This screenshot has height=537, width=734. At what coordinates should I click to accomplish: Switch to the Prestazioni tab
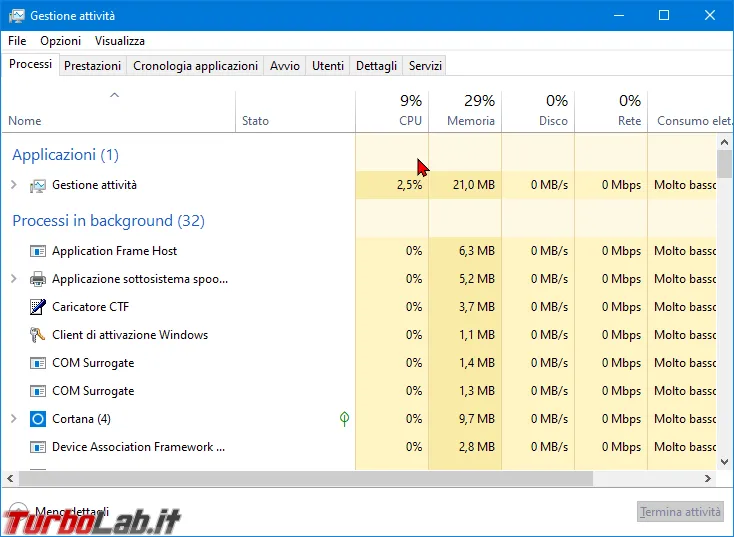coord(92,66)
